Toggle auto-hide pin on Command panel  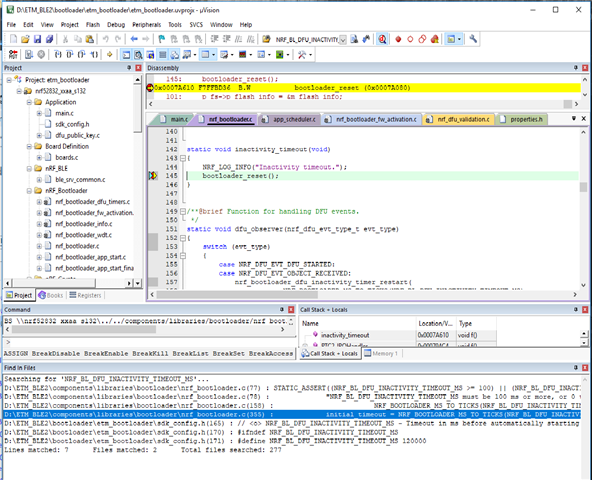[x=282, y=310]
